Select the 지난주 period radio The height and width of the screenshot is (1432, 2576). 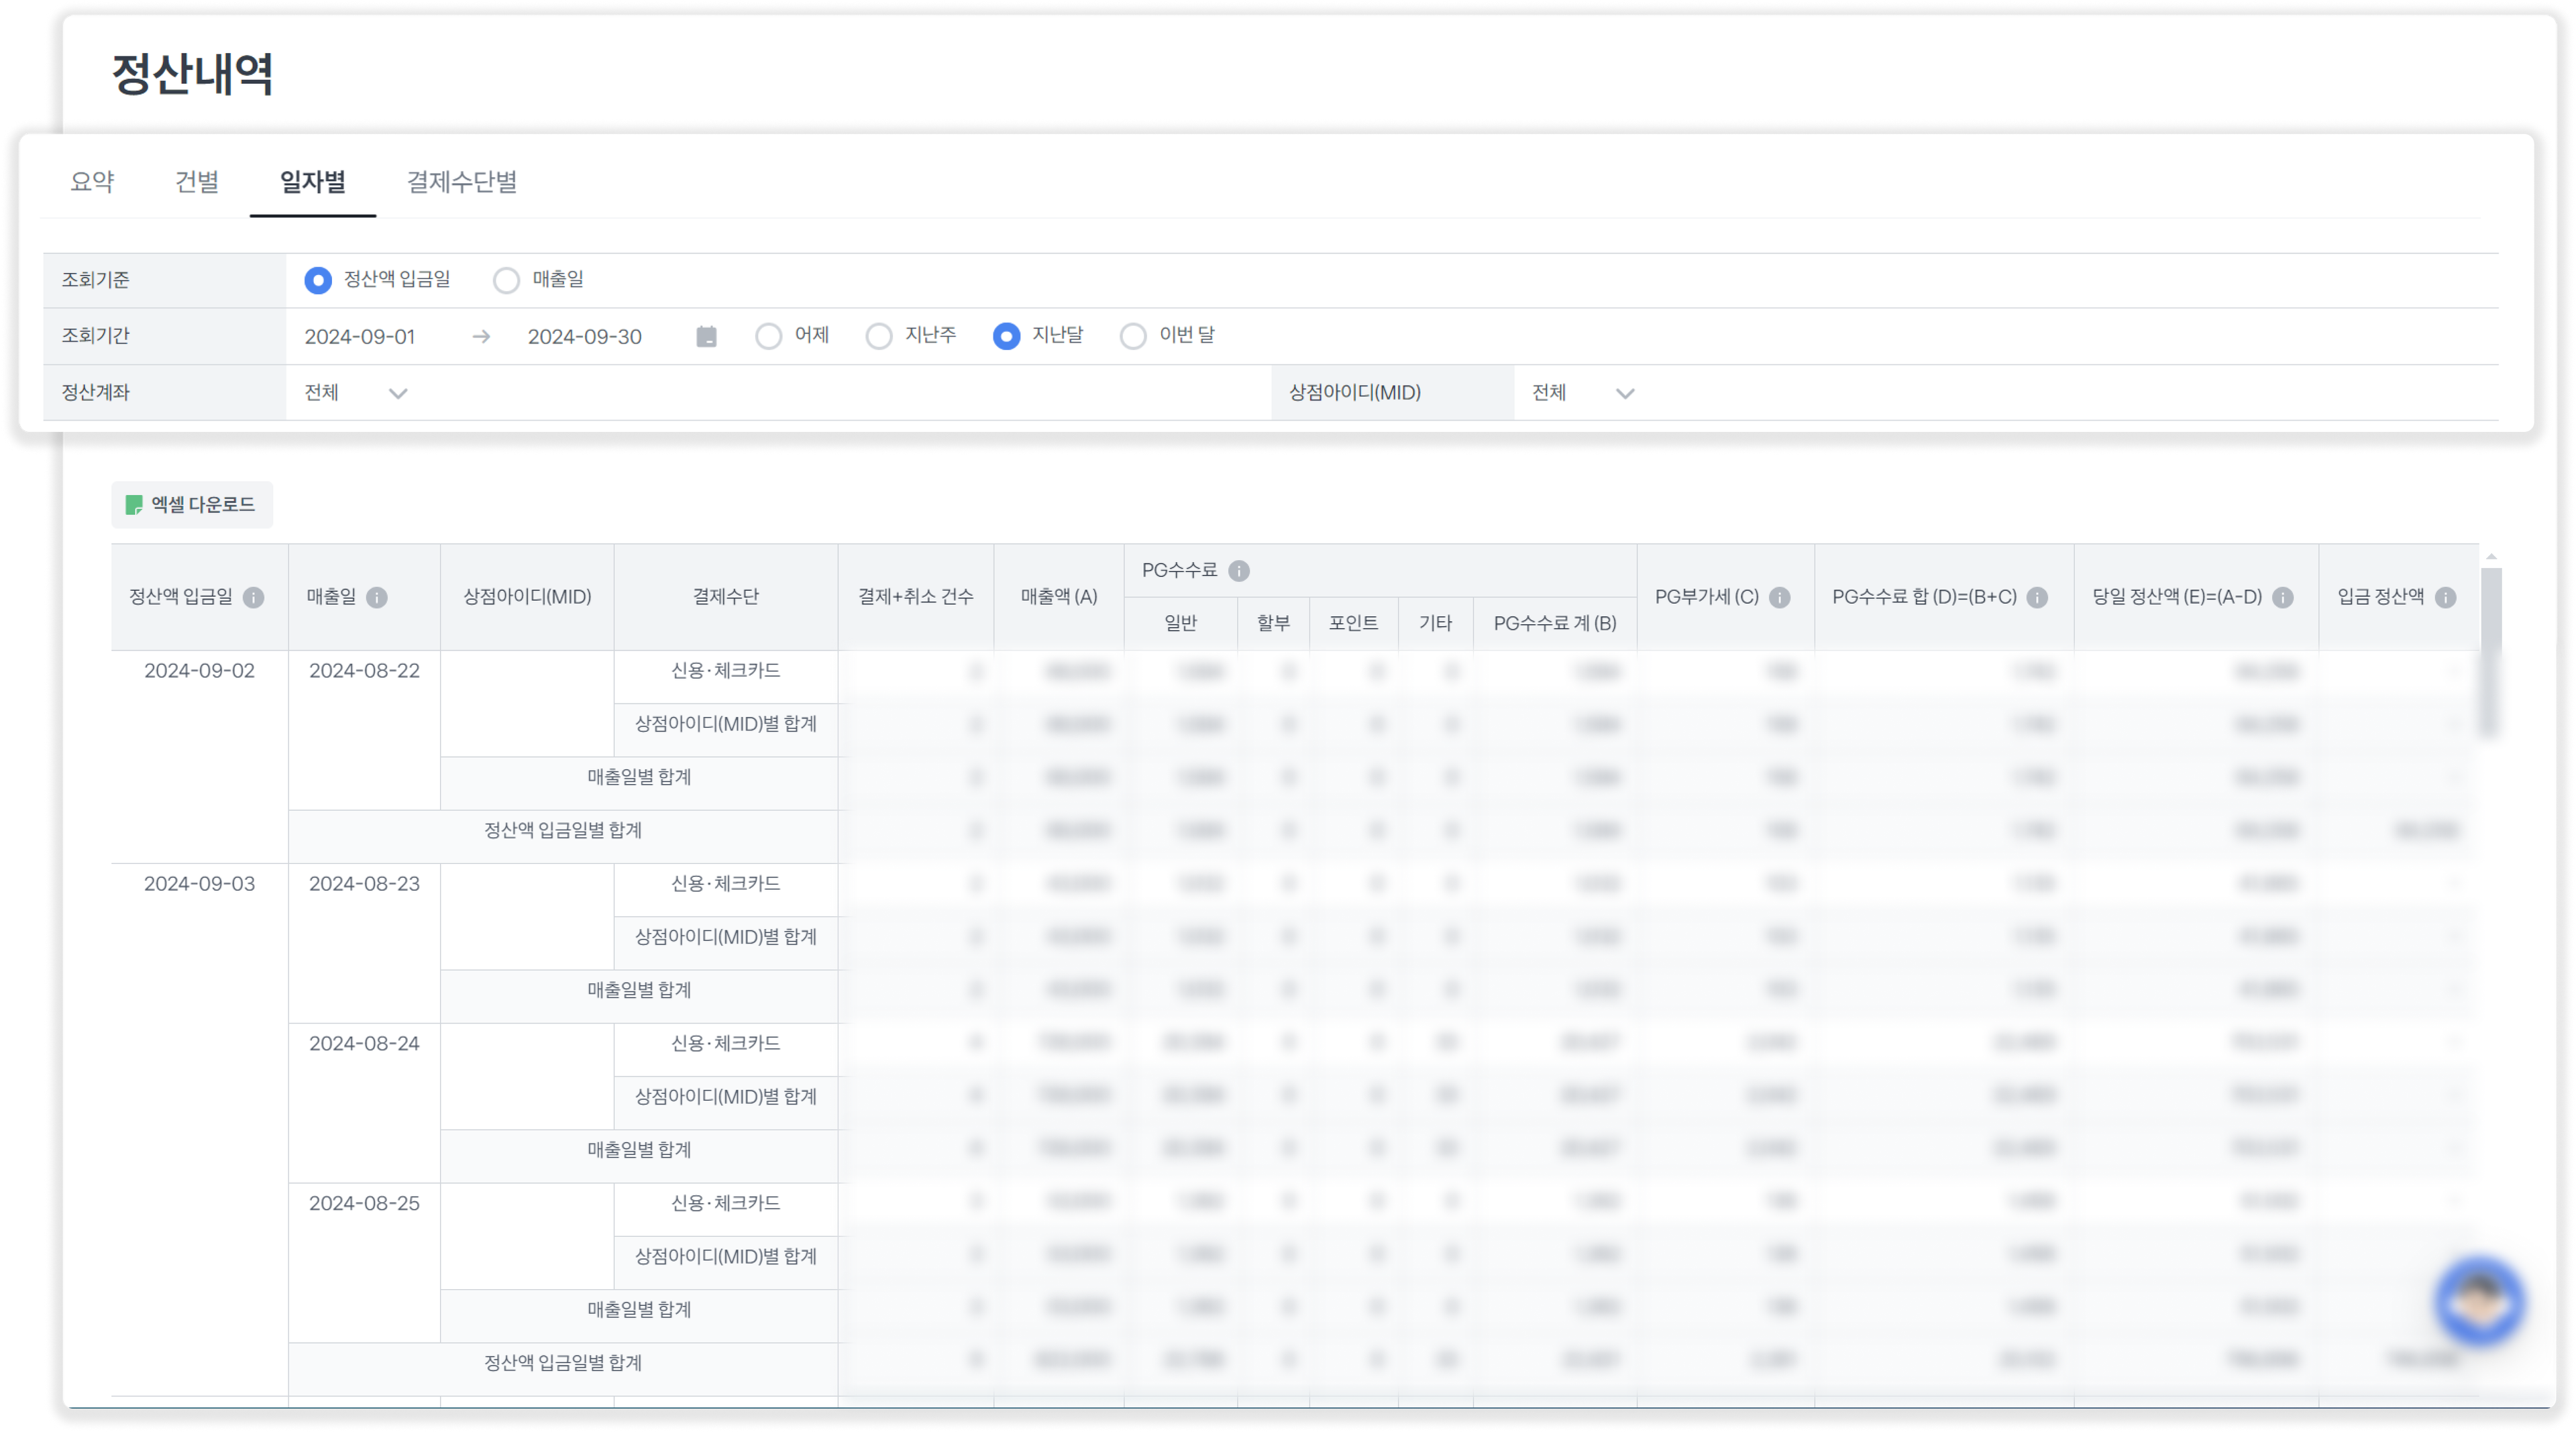879,337
